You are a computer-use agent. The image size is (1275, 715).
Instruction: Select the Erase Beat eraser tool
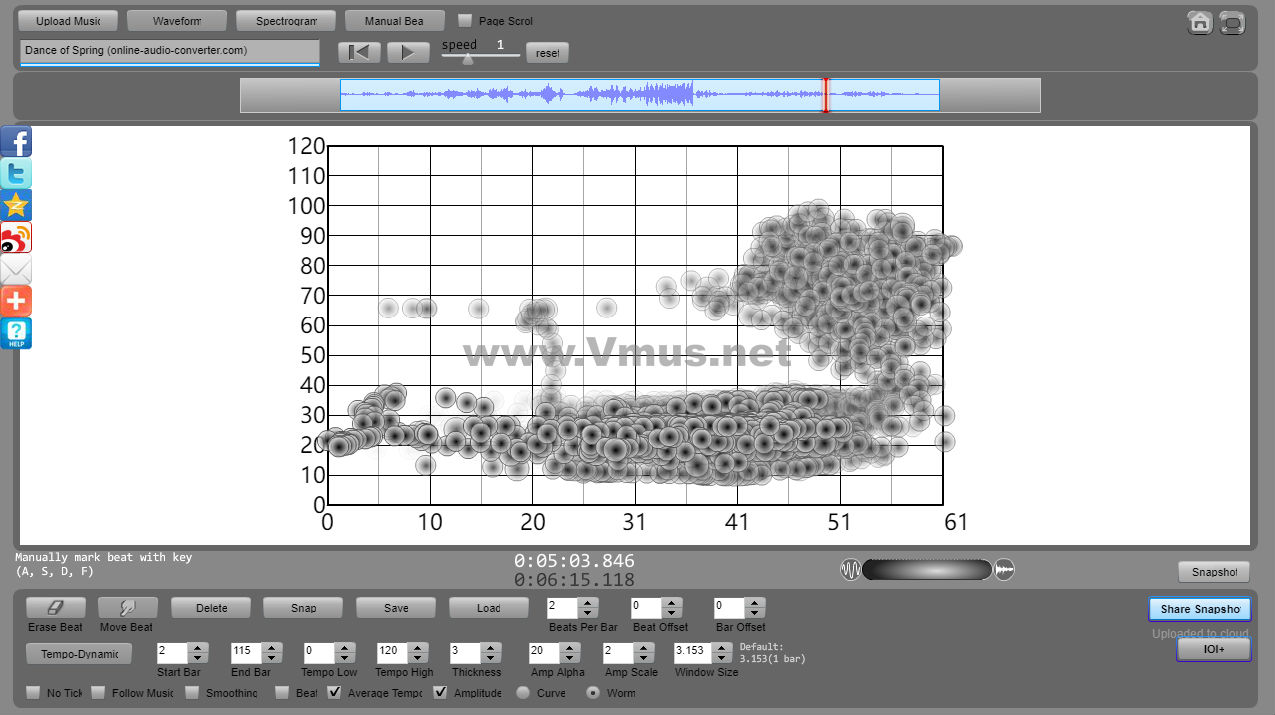55,608
